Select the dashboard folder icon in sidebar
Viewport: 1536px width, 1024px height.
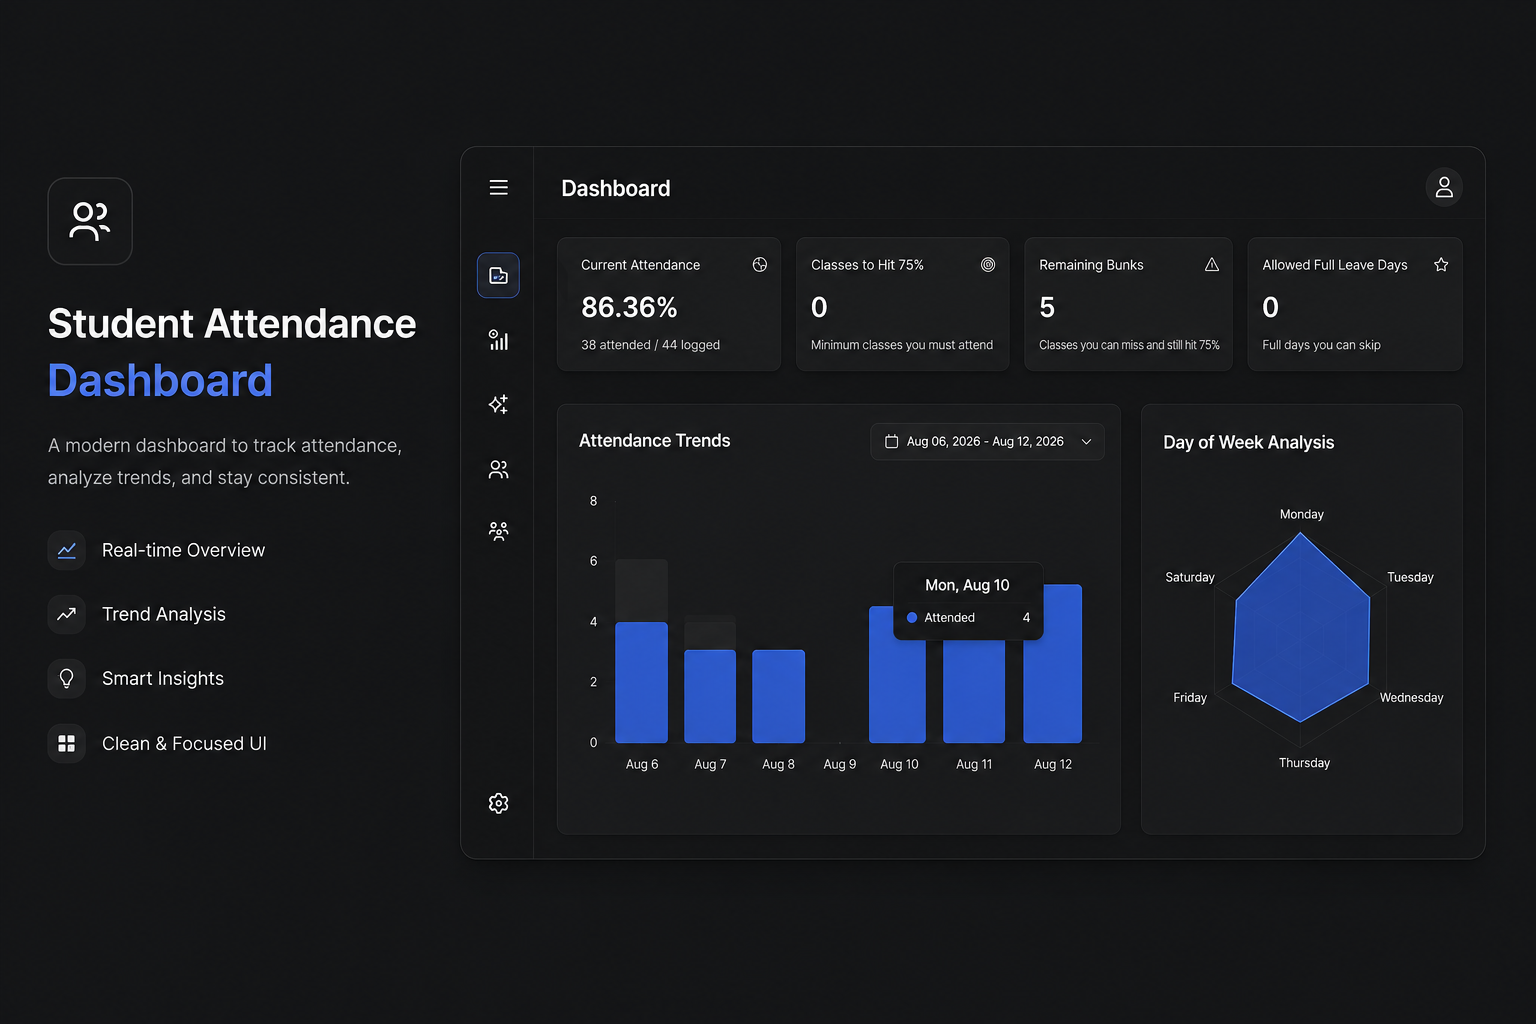498,275
